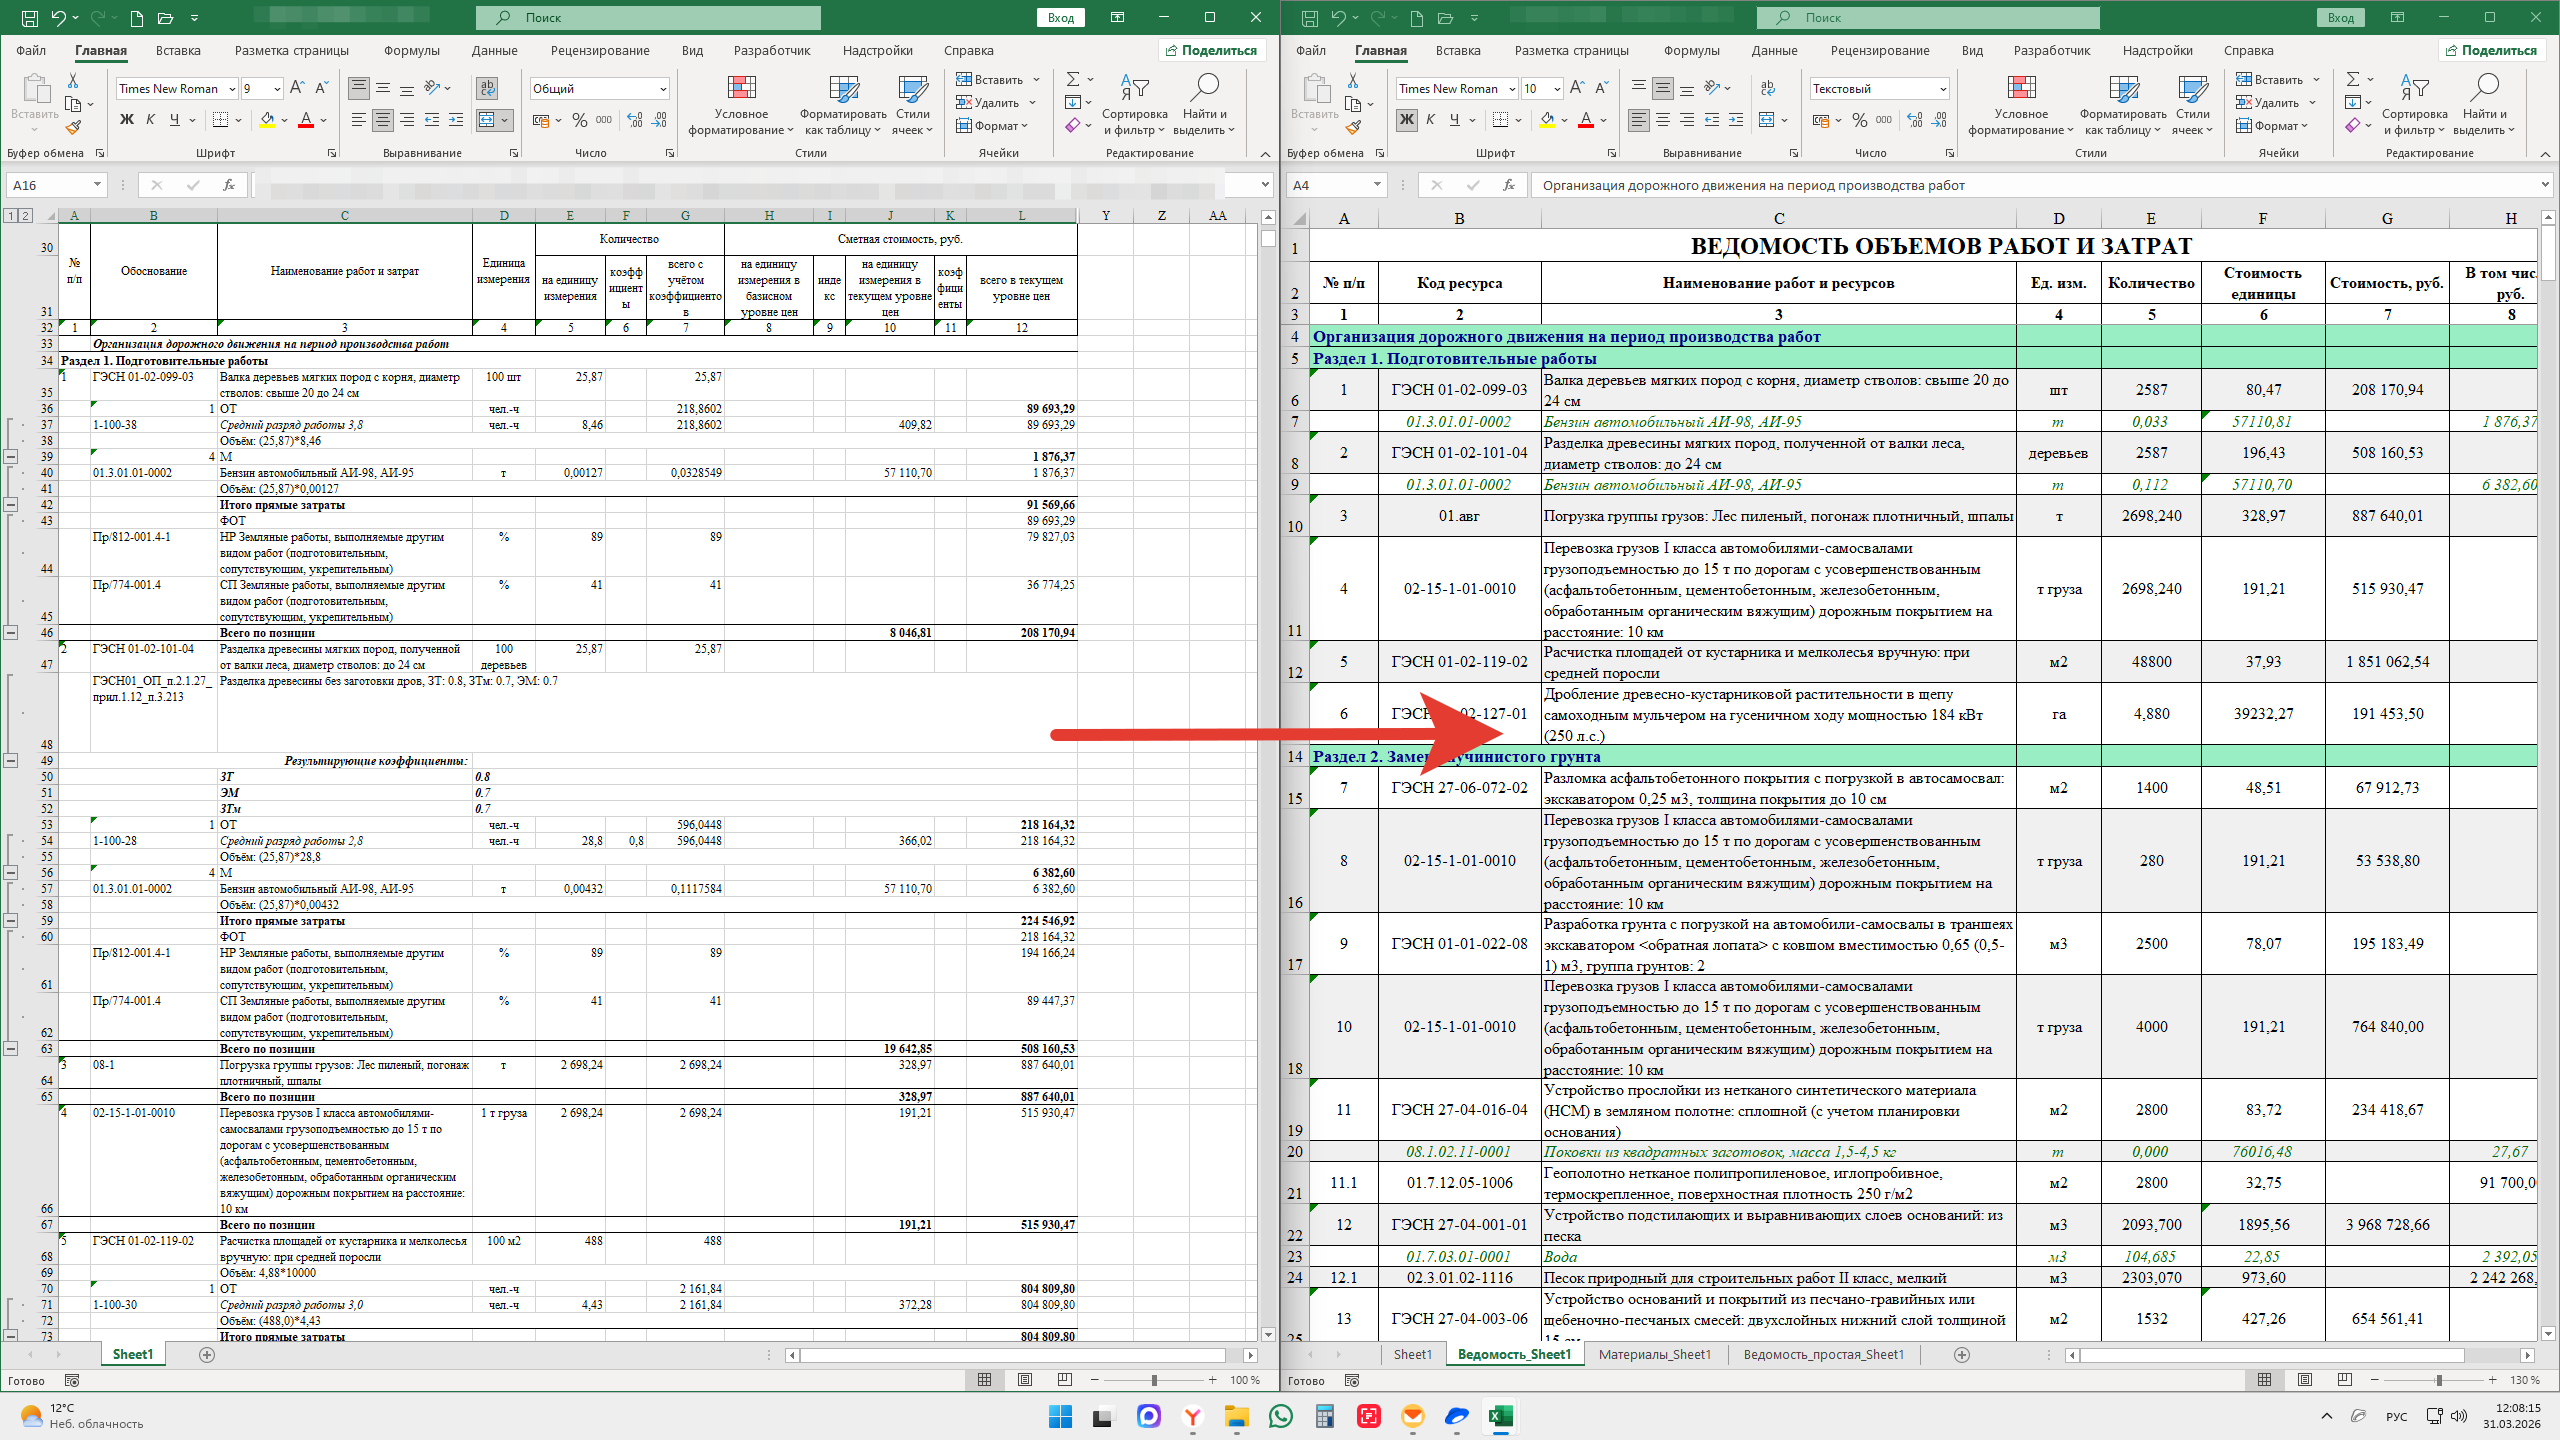Open font name dropdown in left window
Viewport: 2560px width, 1440px height.
232,89
